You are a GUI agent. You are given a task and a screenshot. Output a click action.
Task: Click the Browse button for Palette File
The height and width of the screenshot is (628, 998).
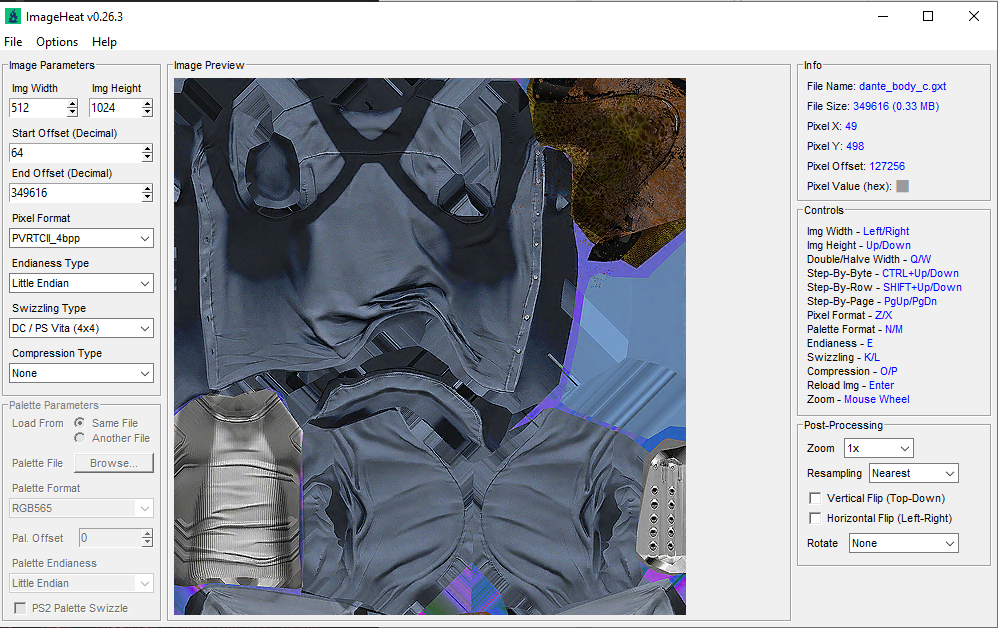click(x=114, y=463)
